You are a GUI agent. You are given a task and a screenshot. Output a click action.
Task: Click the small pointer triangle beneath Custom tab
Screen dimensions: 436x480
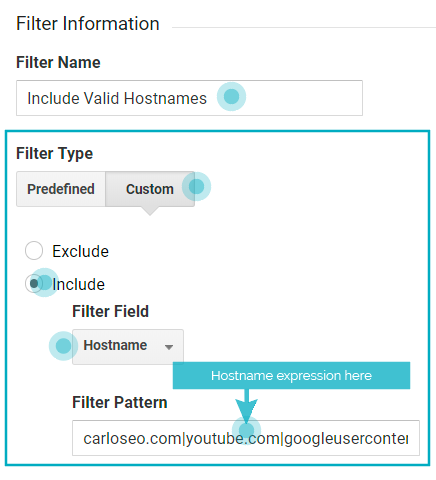click(x=150, y=211)
